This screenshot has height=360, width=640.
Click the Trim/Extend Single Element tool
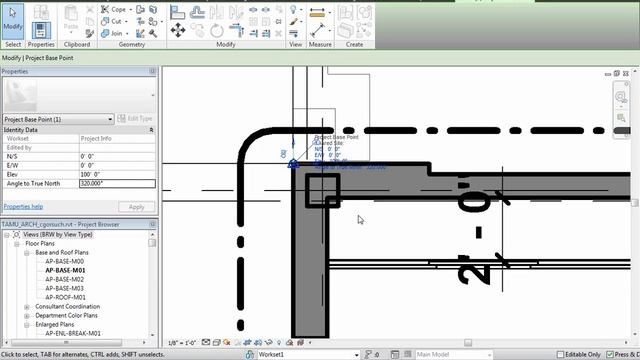253,33
